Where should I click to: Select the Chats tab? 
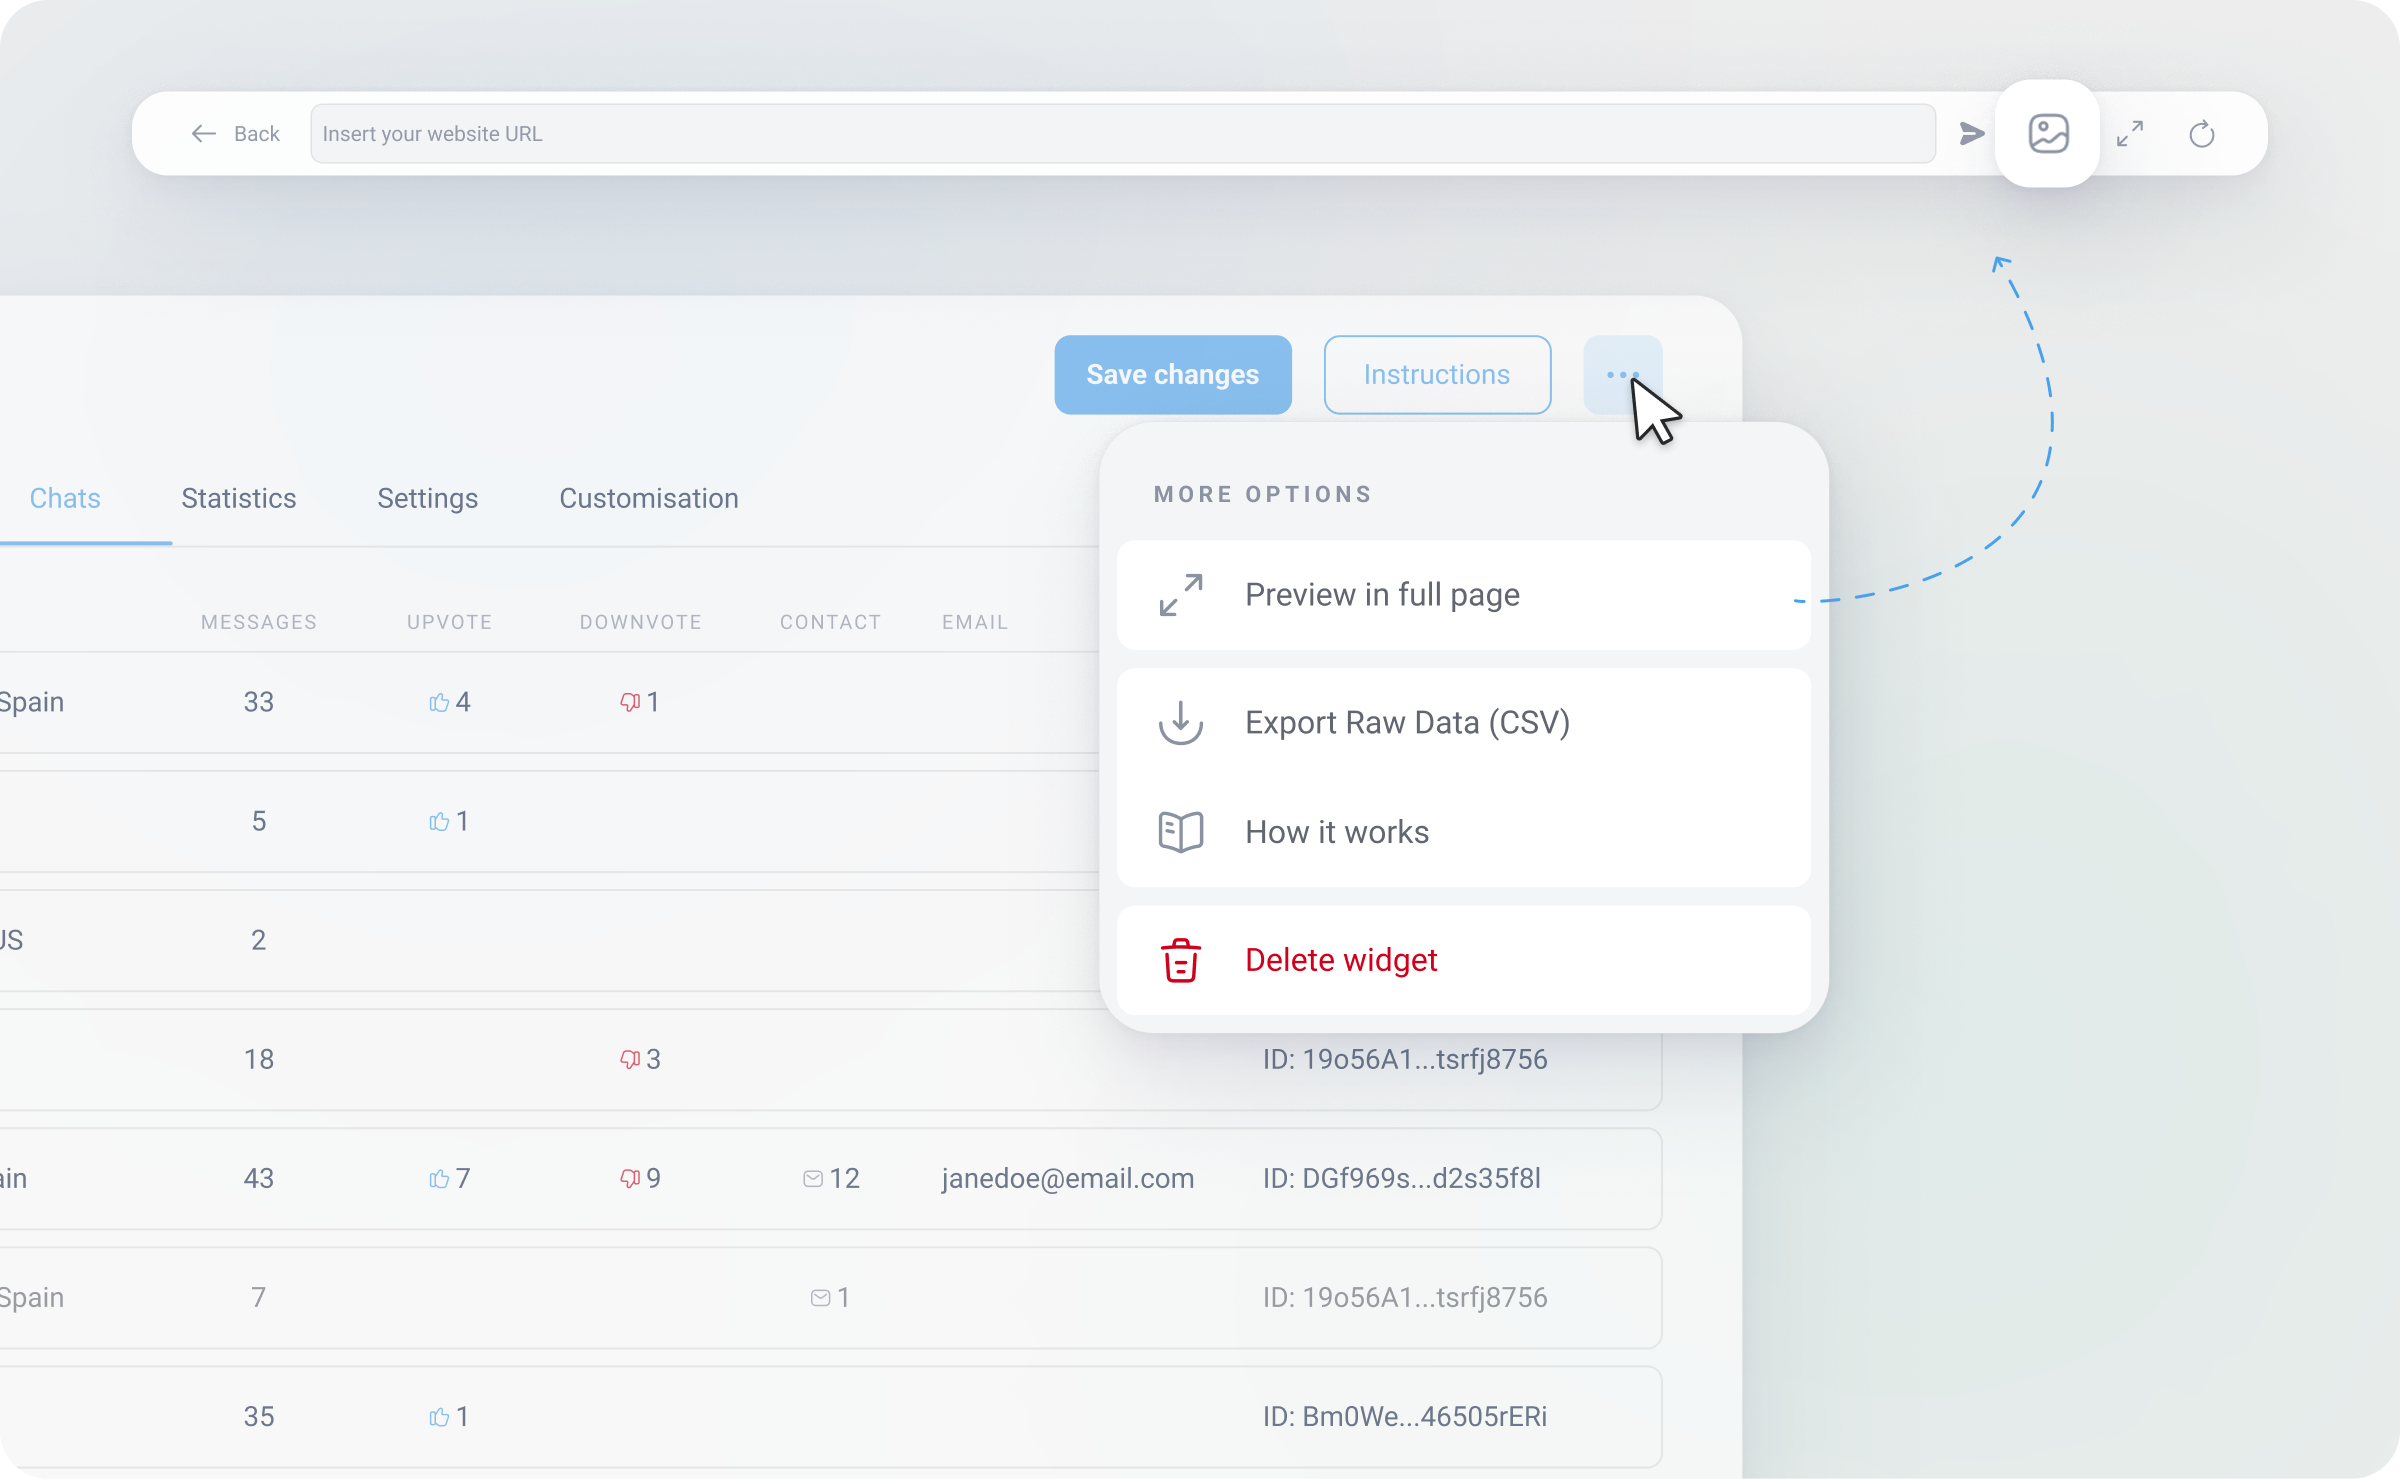65,495
